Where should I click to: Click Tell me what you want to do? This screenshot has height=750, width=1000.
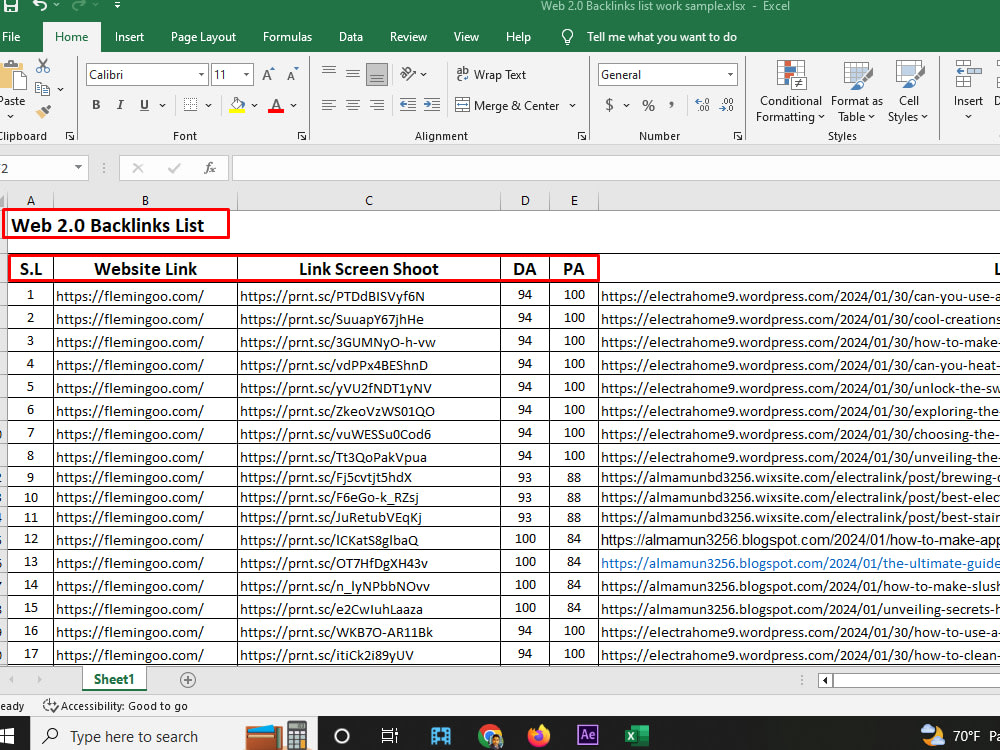pos(661,37)
